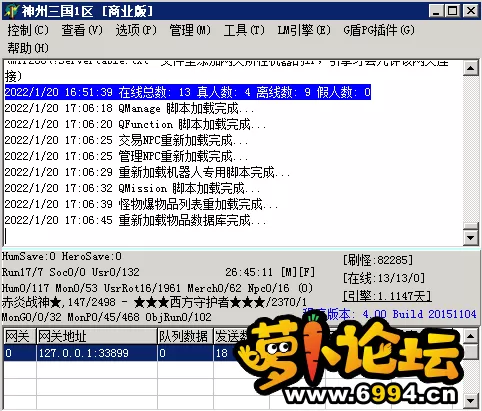The image size is (482, 411).
Task: Open the 控制(C) menu
Action: point(28,30)
